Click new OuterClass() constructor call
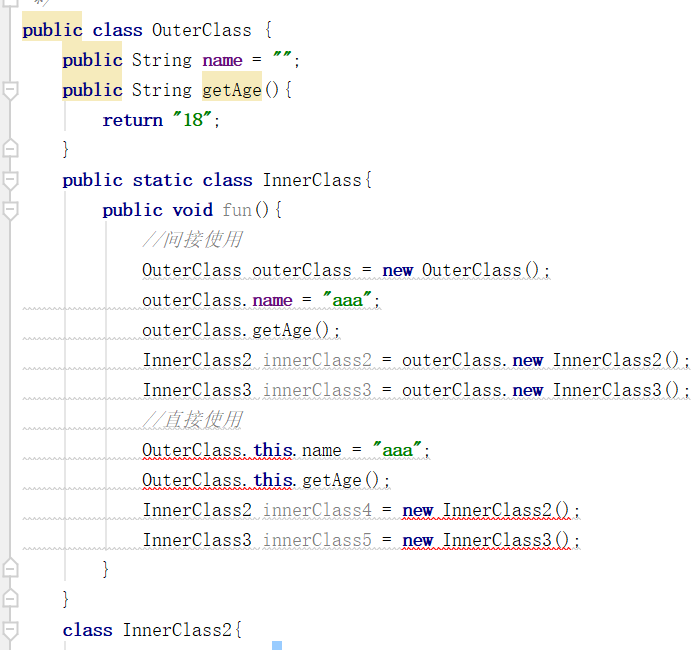The height and width of the screenshot is (650, 696). point(461,270)
